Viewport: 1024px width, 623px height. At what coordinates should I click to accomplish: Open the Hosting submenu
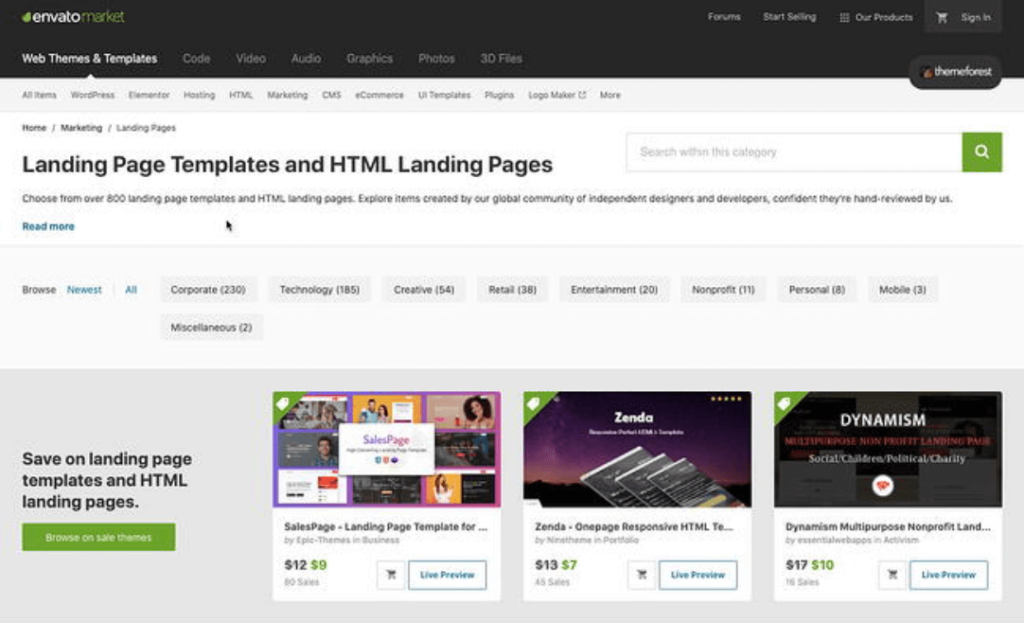point(199,95)
